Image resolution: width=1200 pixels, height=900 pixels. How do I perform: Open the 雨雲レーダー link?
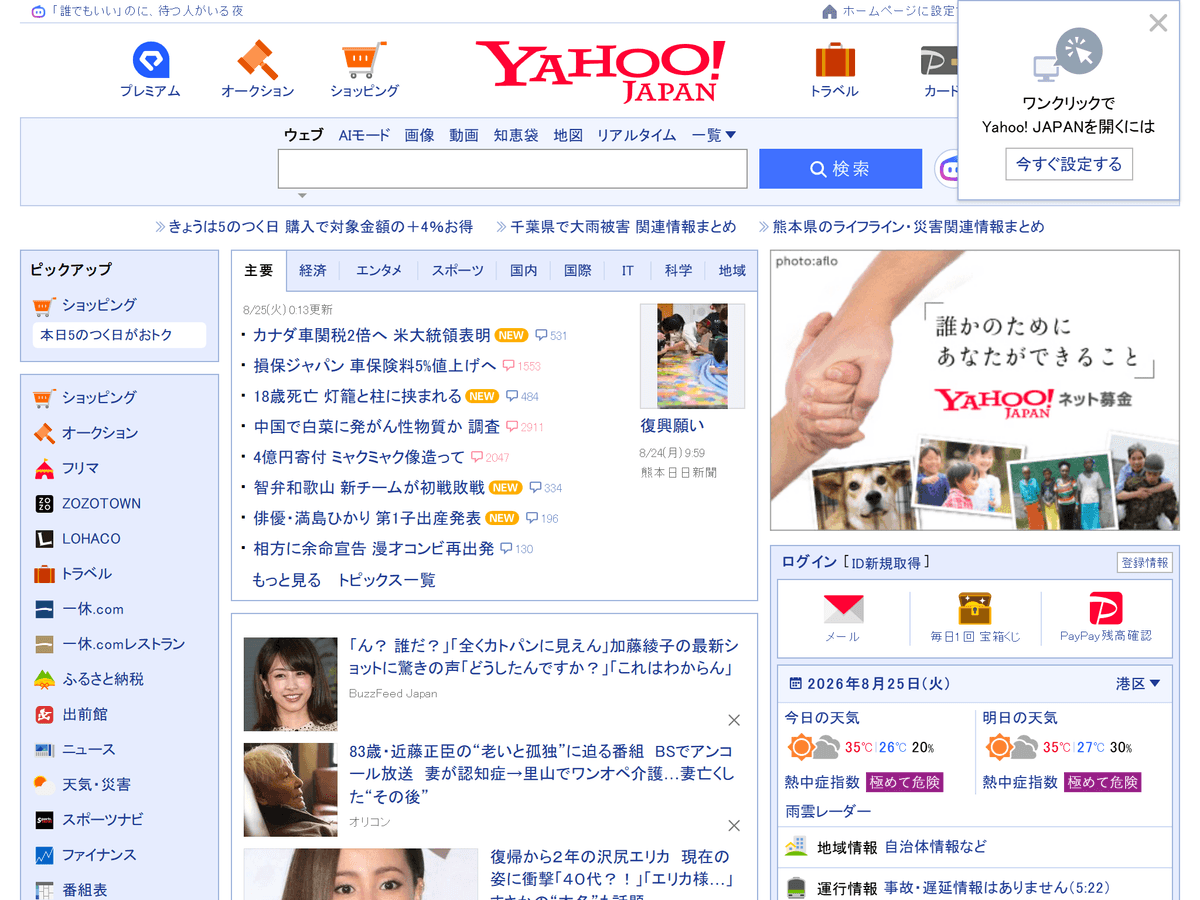(828, 811)
